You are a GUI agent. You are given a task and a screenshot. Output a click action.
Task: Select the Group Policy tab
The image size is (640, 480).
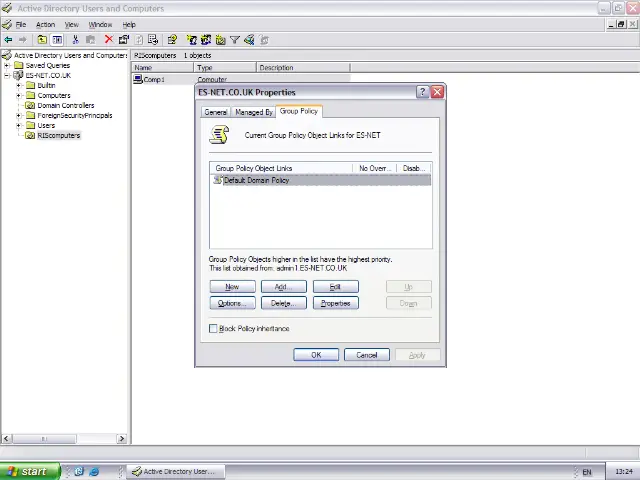(x=299, y=111)
